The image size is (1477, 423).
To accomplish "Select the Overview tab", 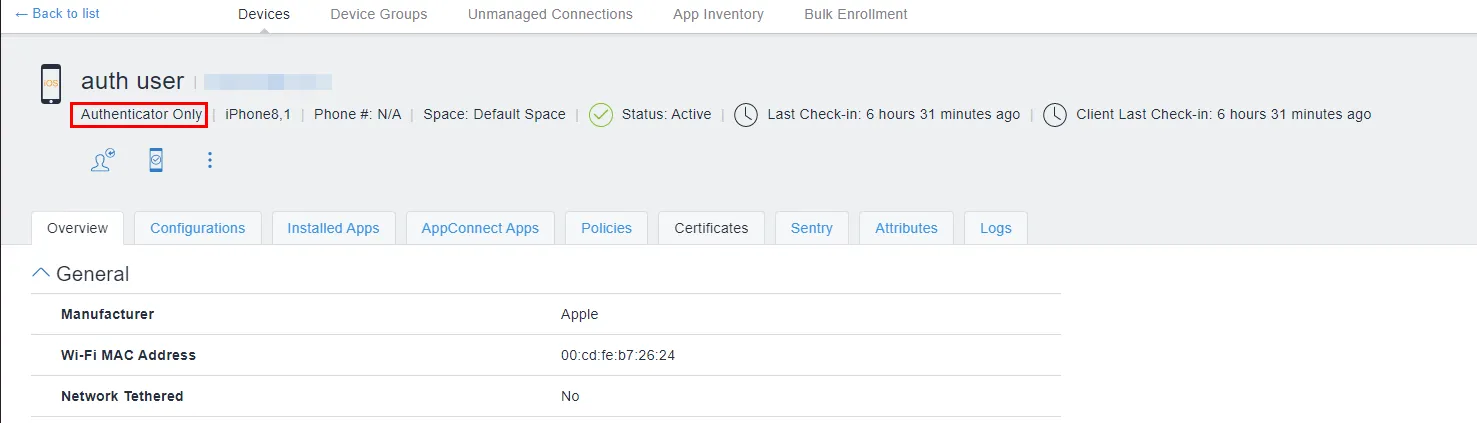I will click(x=77, y=228).
